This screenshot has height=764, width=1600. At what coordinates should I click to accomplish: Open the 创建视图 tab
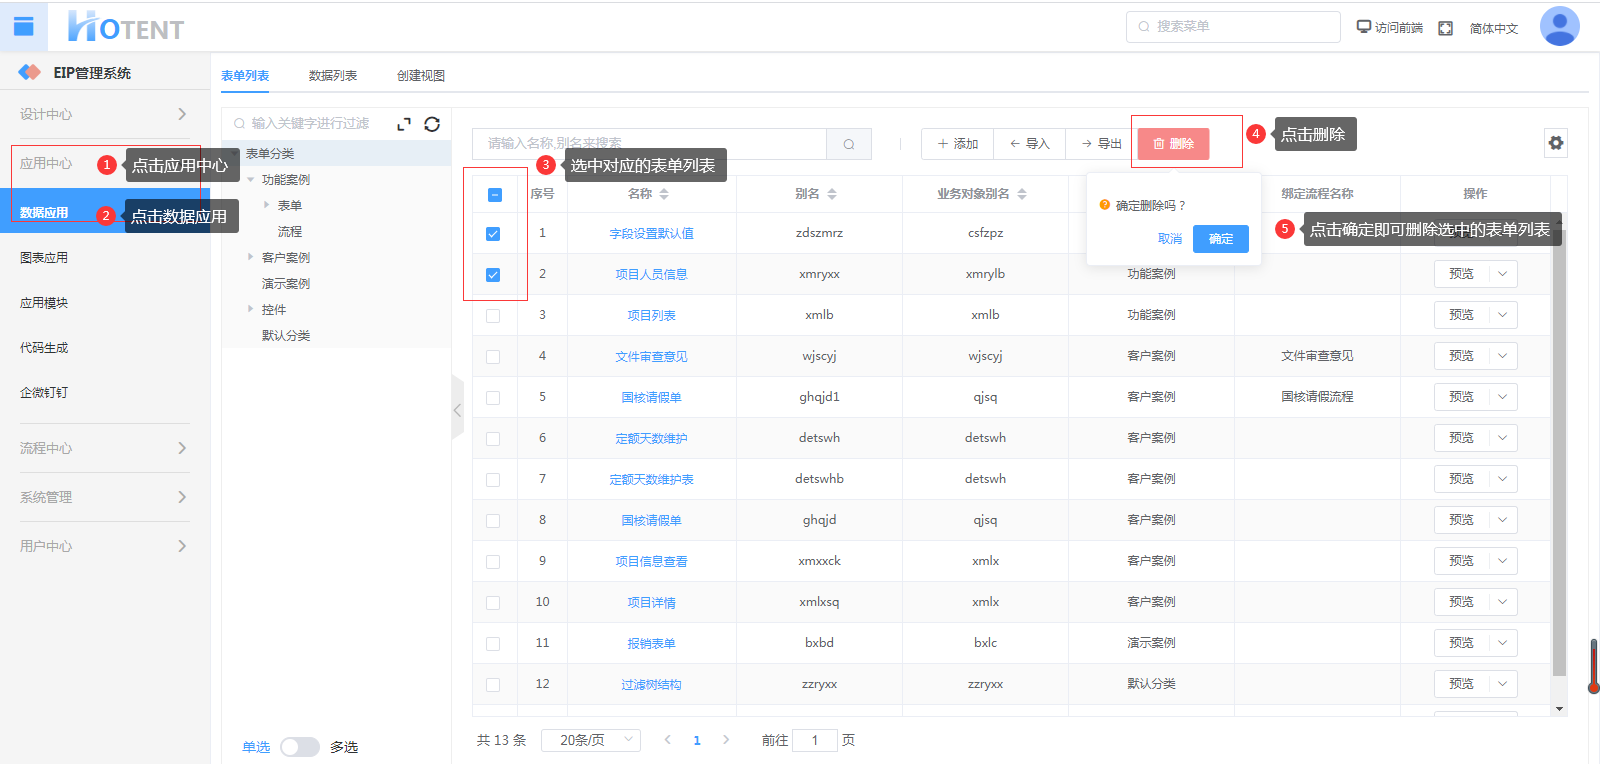(420, 76)
